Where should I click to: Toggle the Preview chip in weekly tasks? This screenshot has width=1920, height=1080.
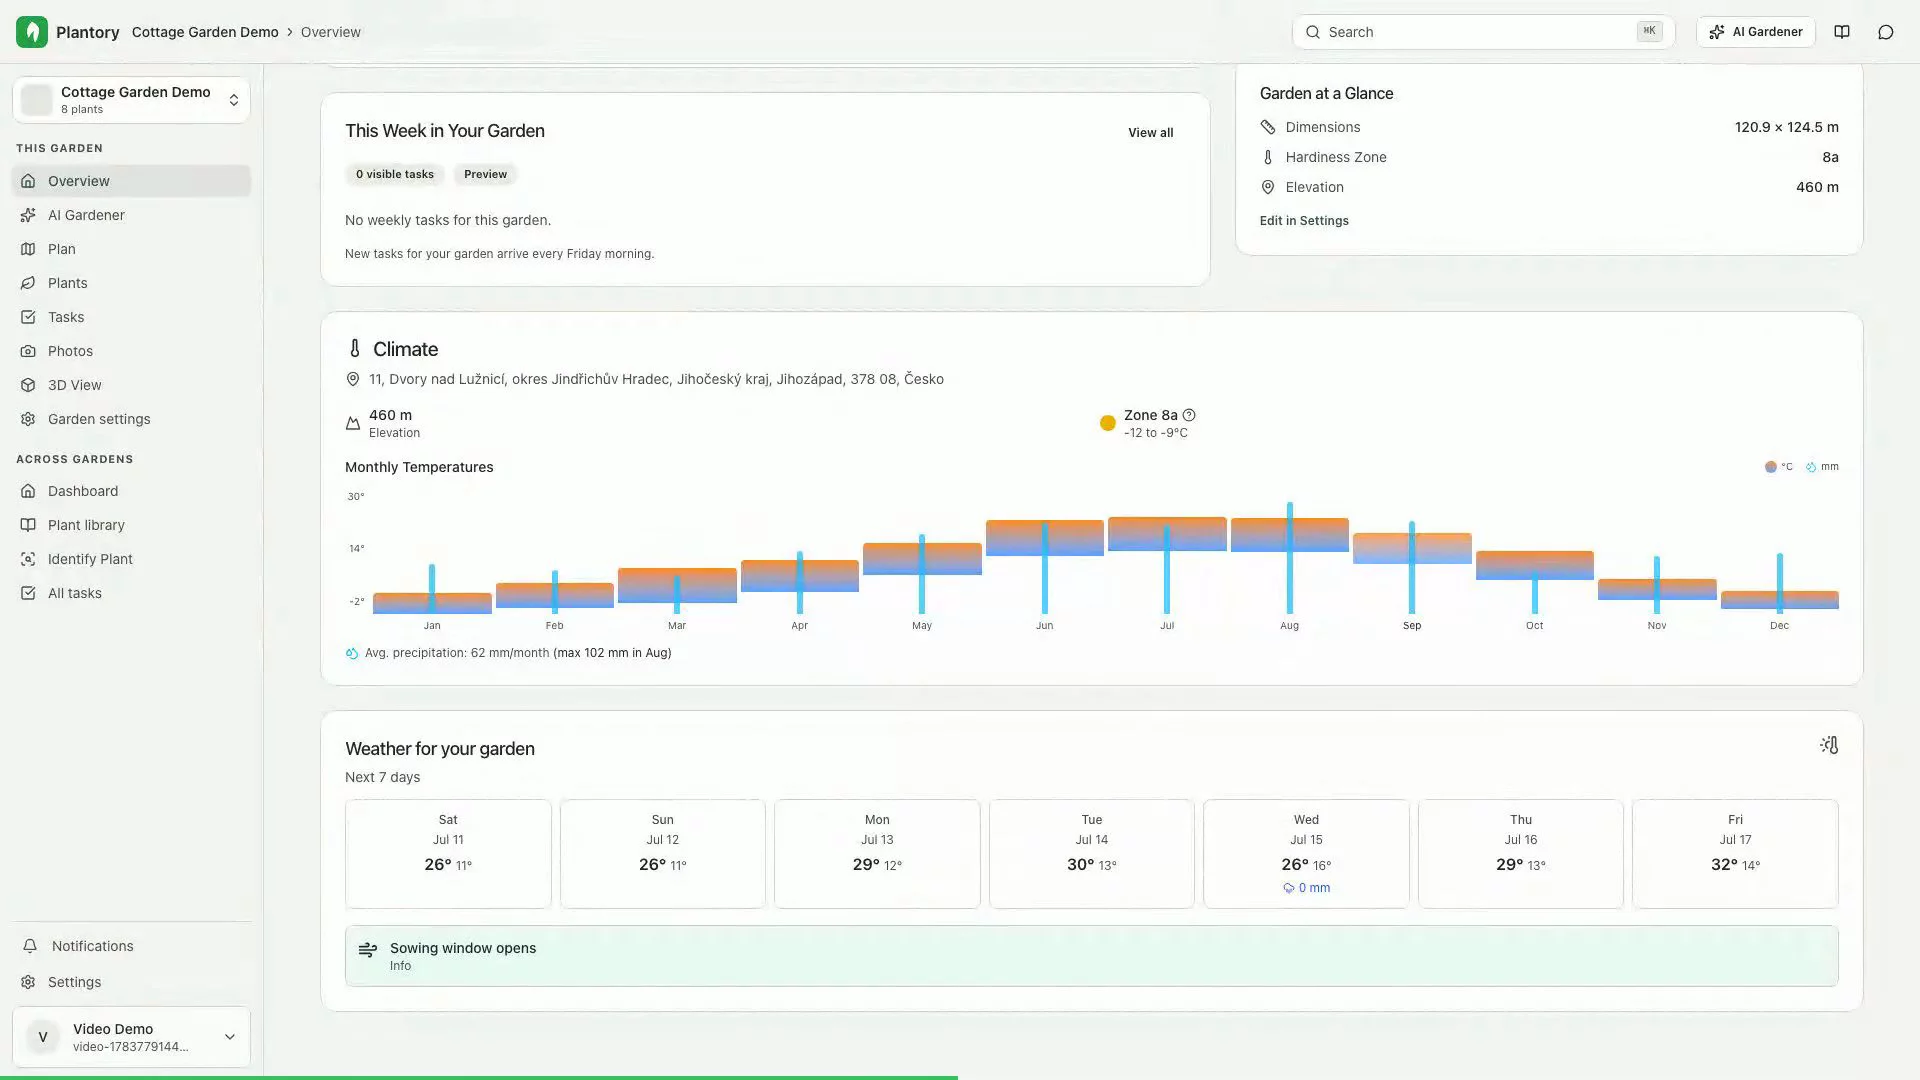pos(485,174)
